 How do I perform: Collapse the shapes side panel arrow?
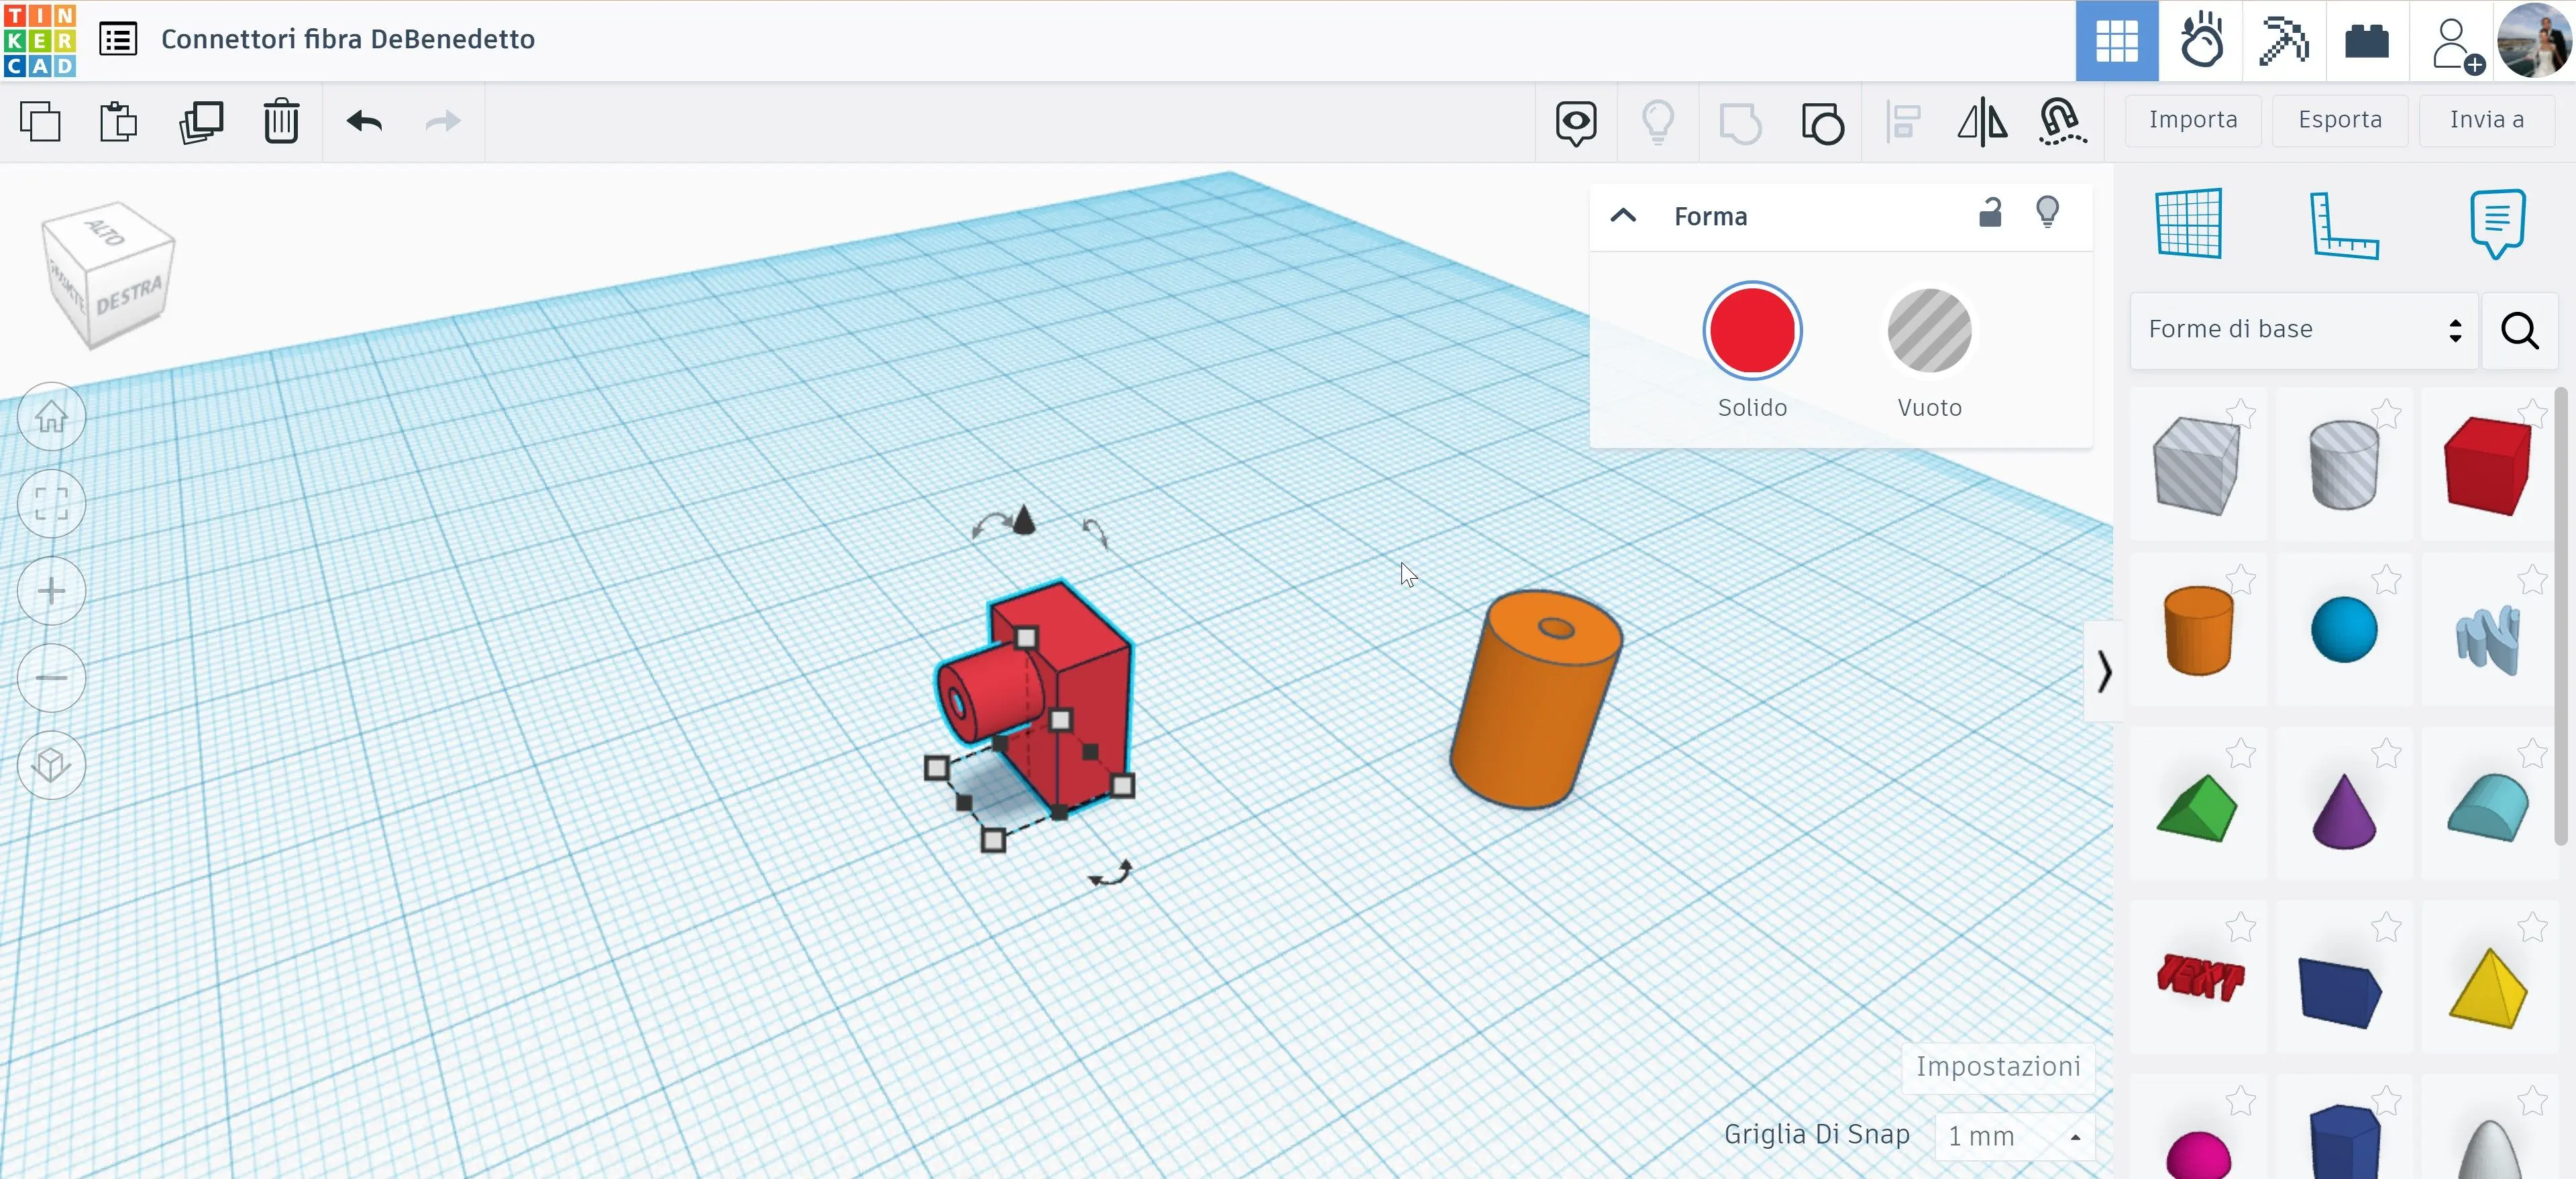coord(2103,671)
